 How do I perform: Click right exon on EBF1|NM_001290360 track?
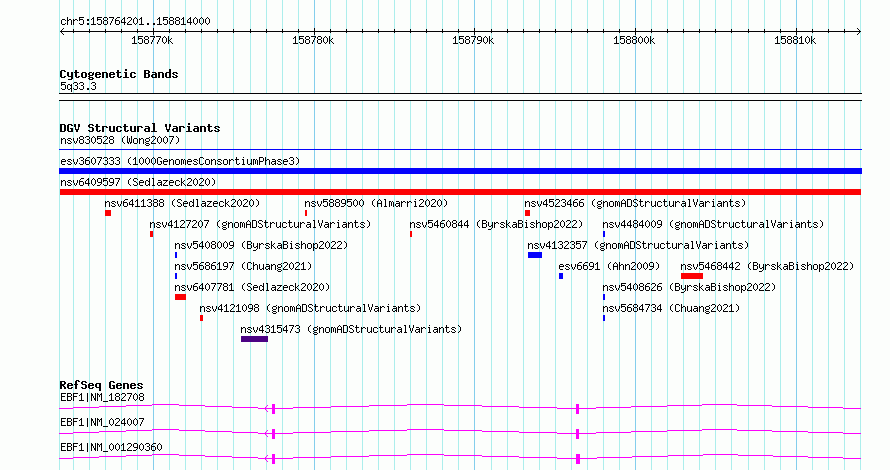[578, 459]
